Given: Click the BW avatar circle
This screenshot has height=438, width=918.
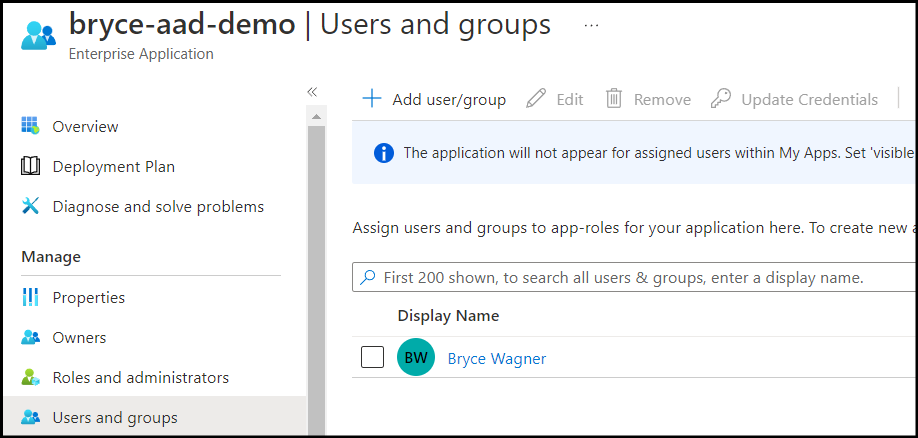Looking at the screenshot, I should tap(416, 357).
